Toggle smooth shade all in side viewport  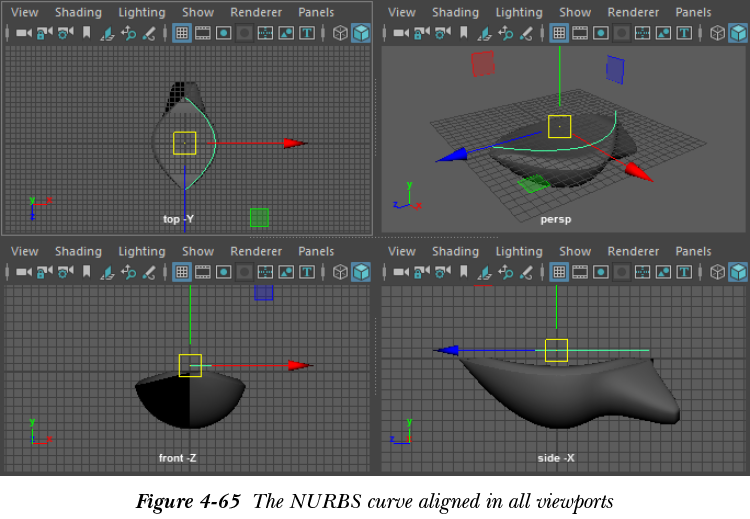(x=738, y=272)
